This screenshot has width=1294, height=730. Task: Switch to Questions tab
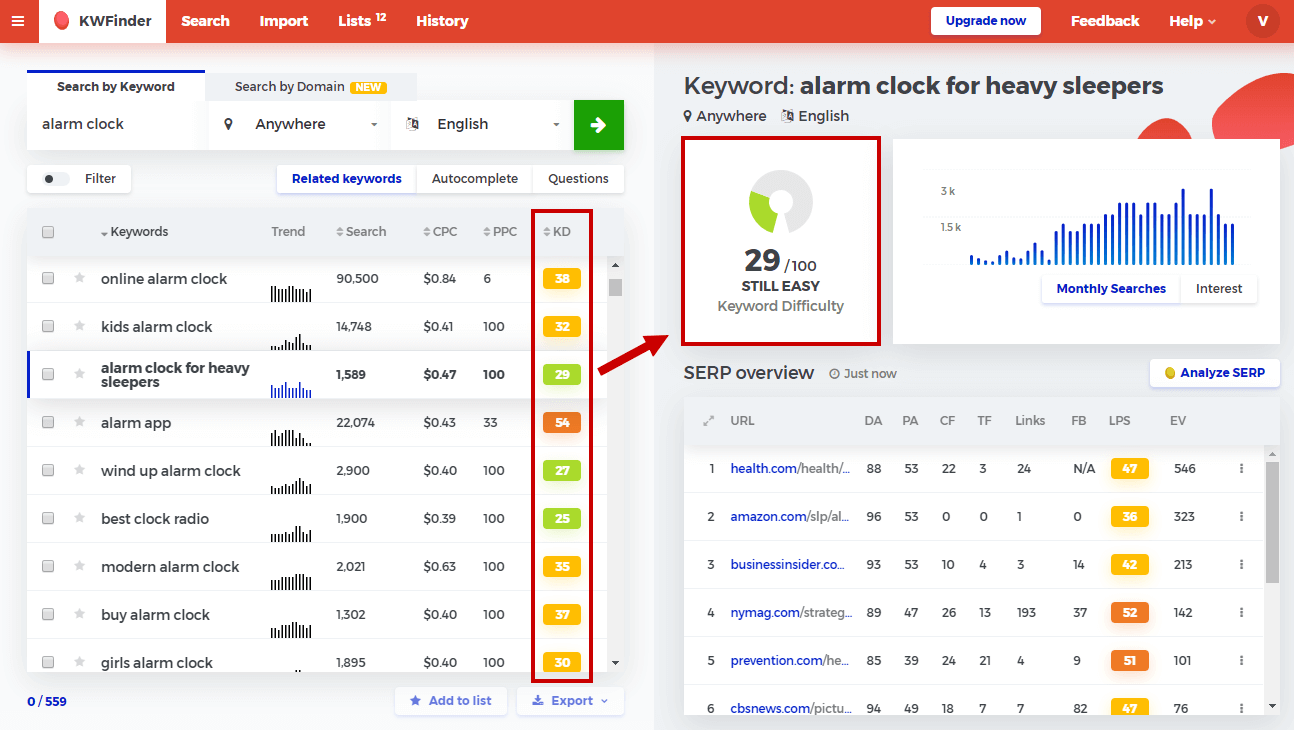[578, 179]
